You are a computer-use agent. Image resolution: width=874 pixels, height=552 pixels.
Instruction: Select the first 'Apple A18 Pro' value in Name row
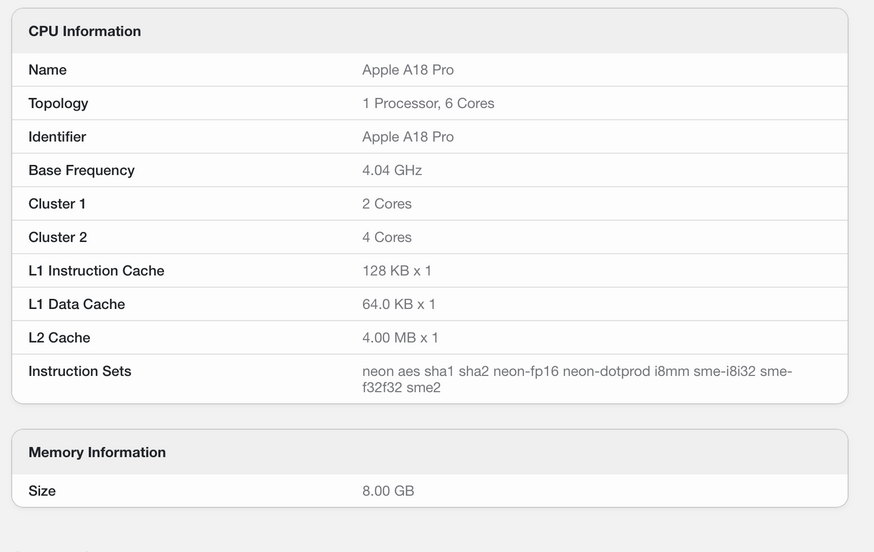(408, 70)
